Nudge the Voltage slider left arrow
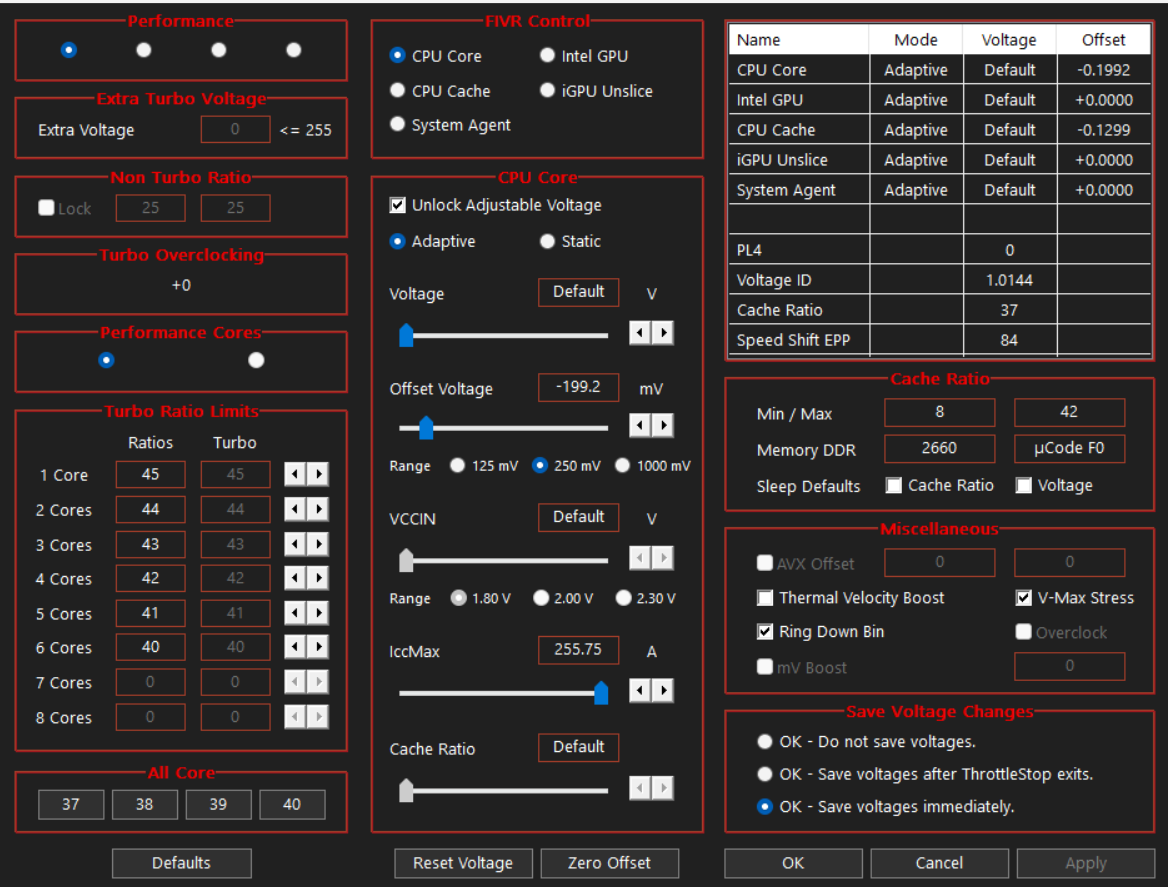 pos(640,332)
